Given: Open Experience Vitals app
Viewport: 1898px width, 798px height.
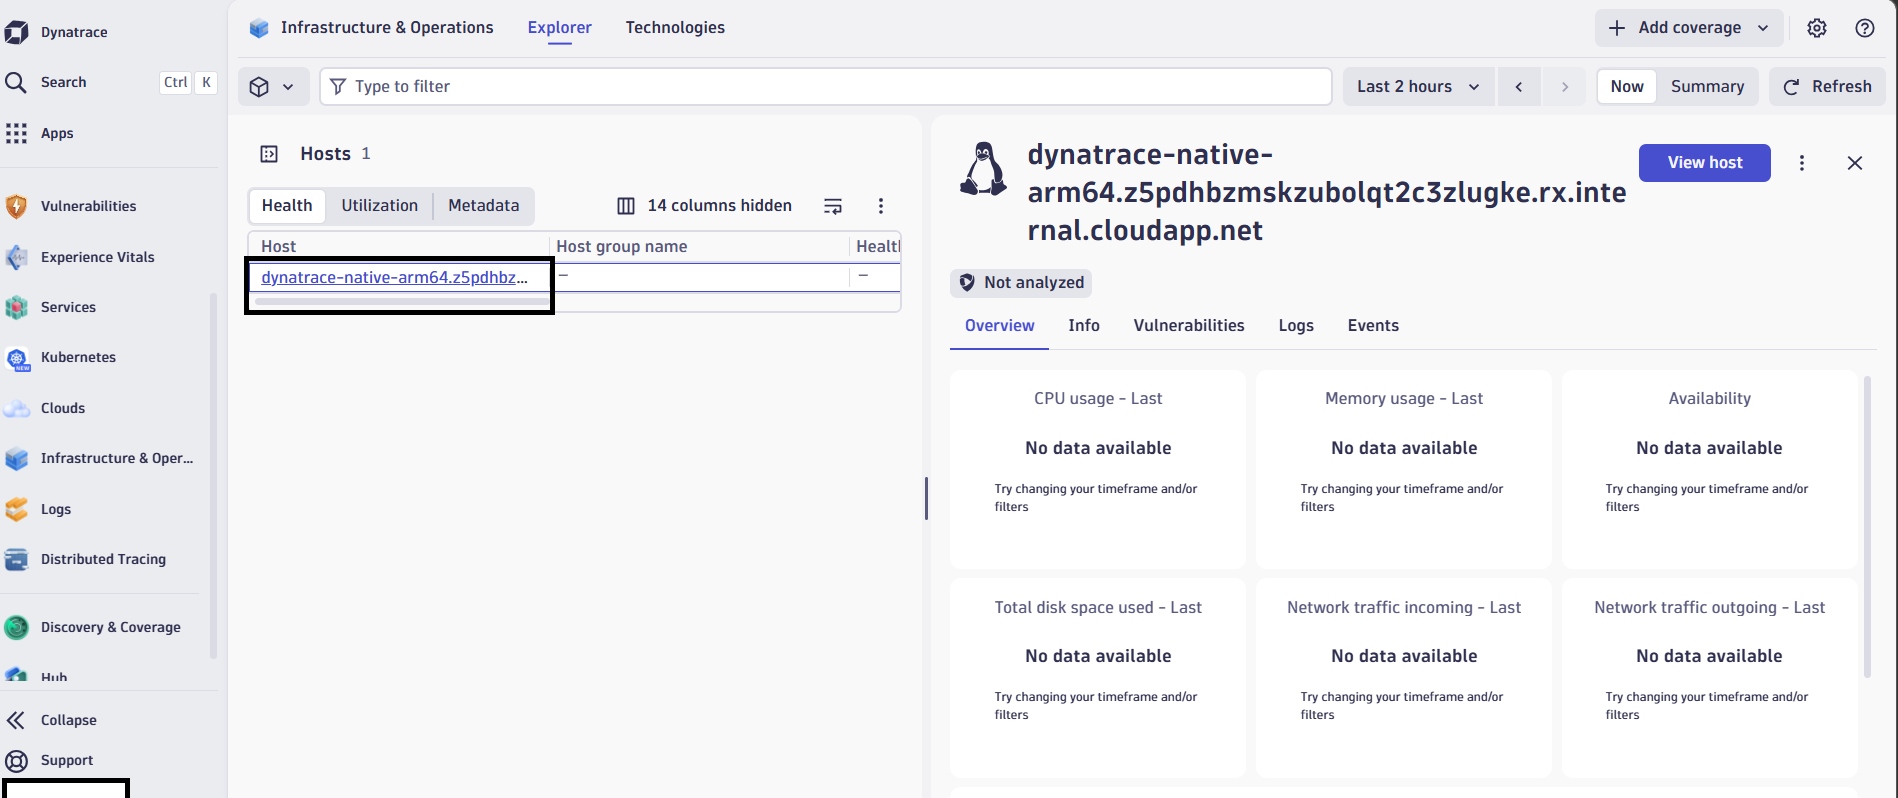Looking at the screenshot, I should pos(97,257).
